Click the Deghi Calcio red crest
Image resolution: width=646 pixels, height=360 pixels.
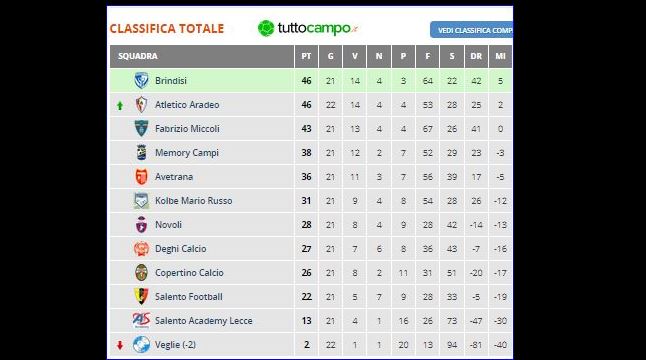pyautogui.click(x=141, y=249)
